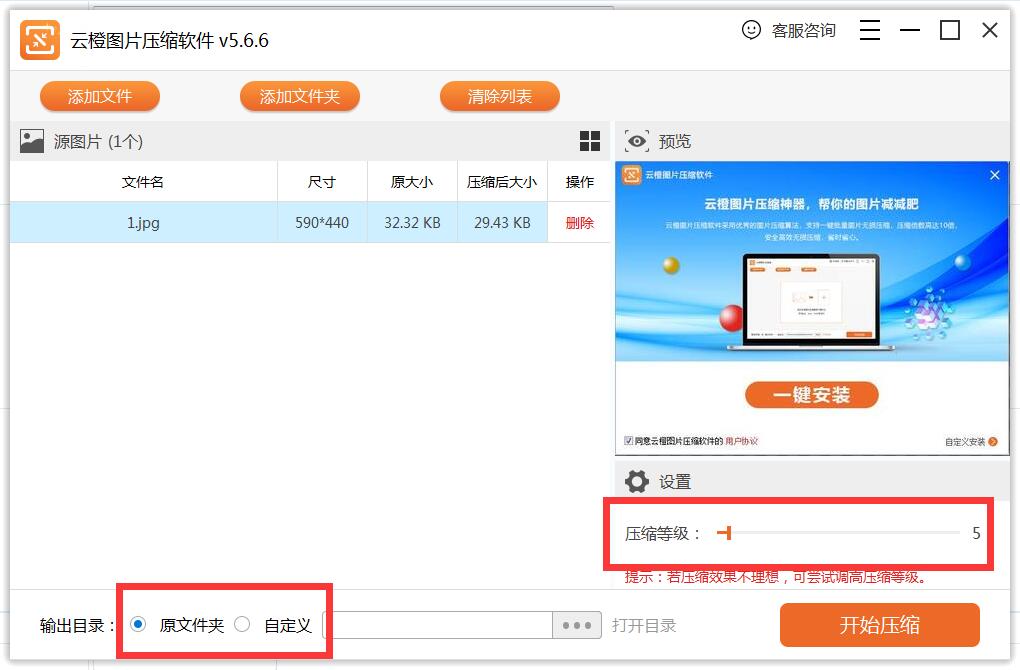Click the 添加文件 button
1020x670 pixels.
pos(100,97)
